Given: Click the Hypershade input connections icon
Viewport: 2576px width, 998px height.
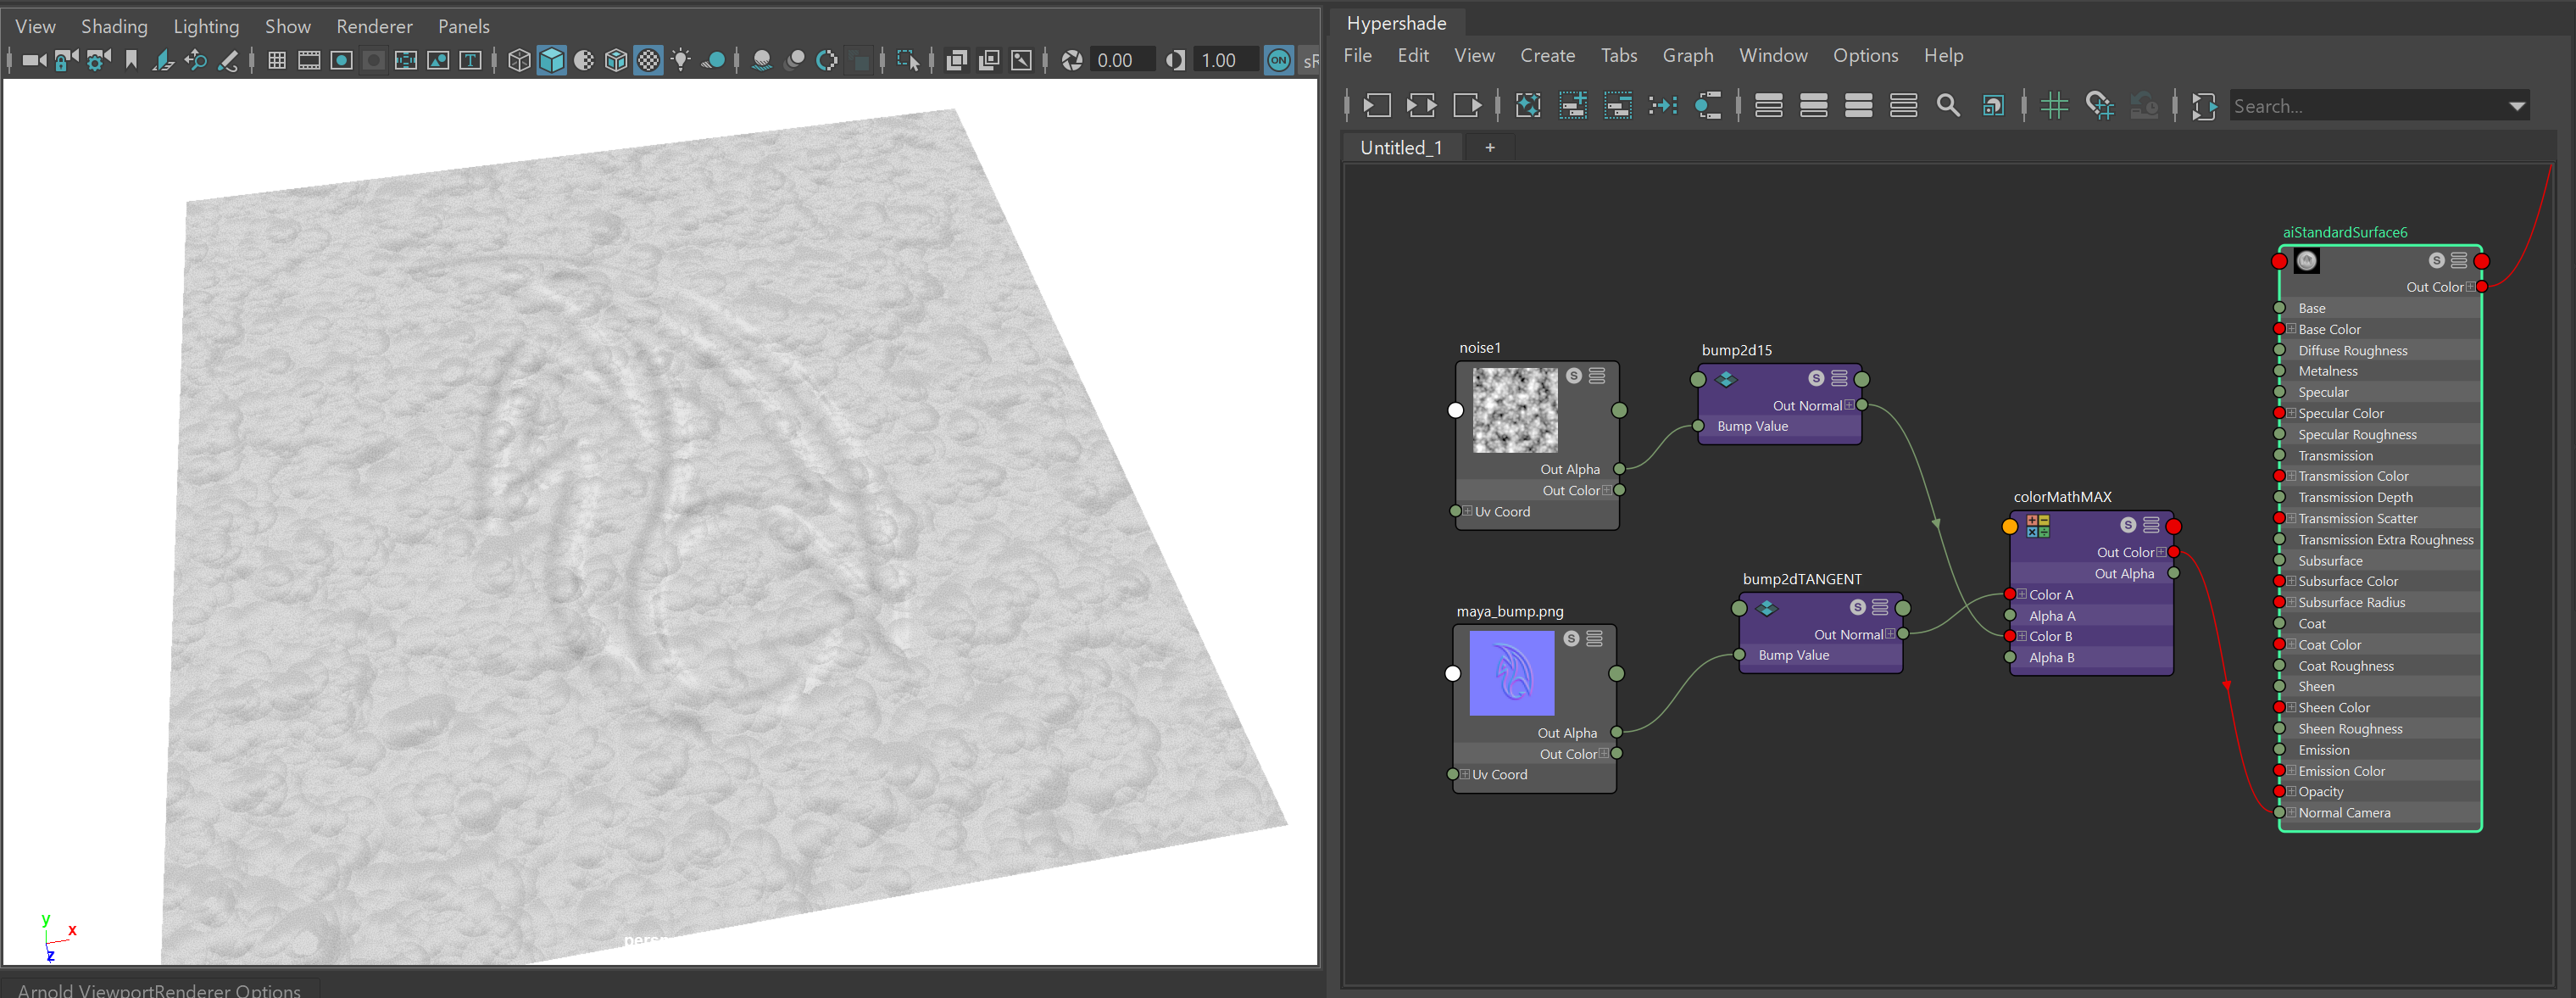Looking at the screenshot, I should (1377, 106).
